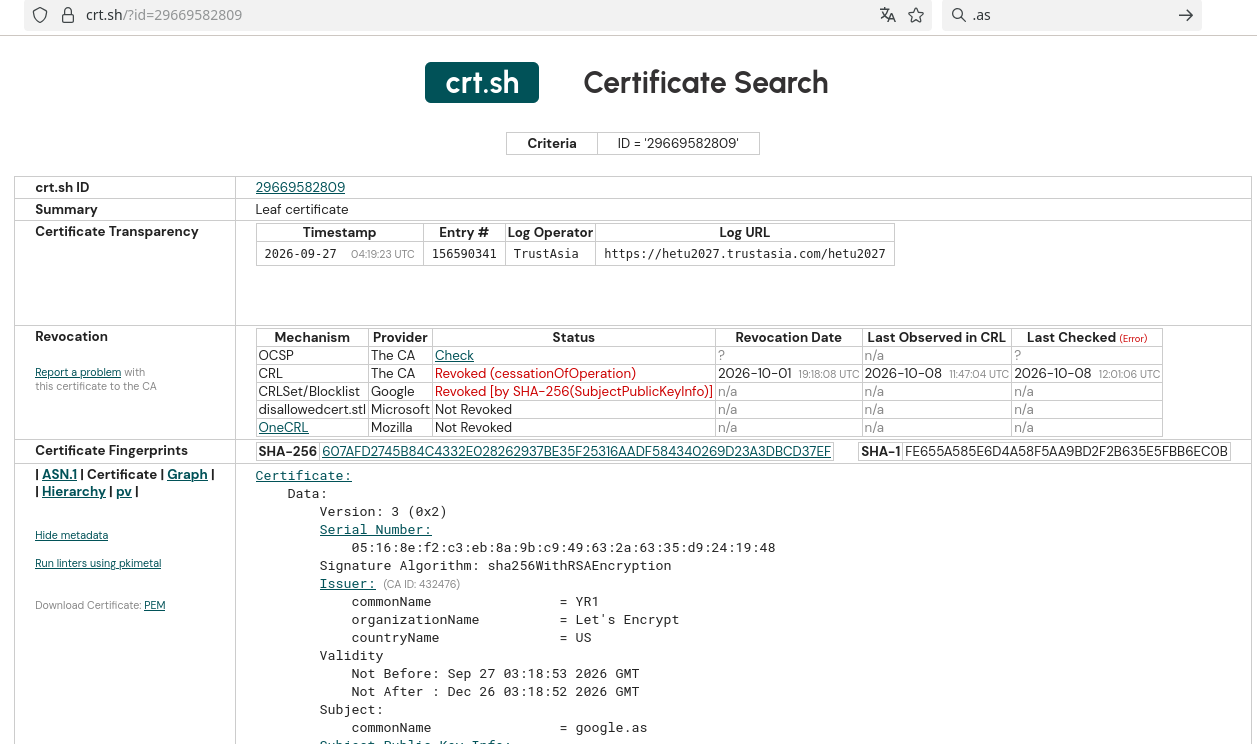Click the shield tracking protection icon
The image size is (1257, 744).
[x=40, y=15]
